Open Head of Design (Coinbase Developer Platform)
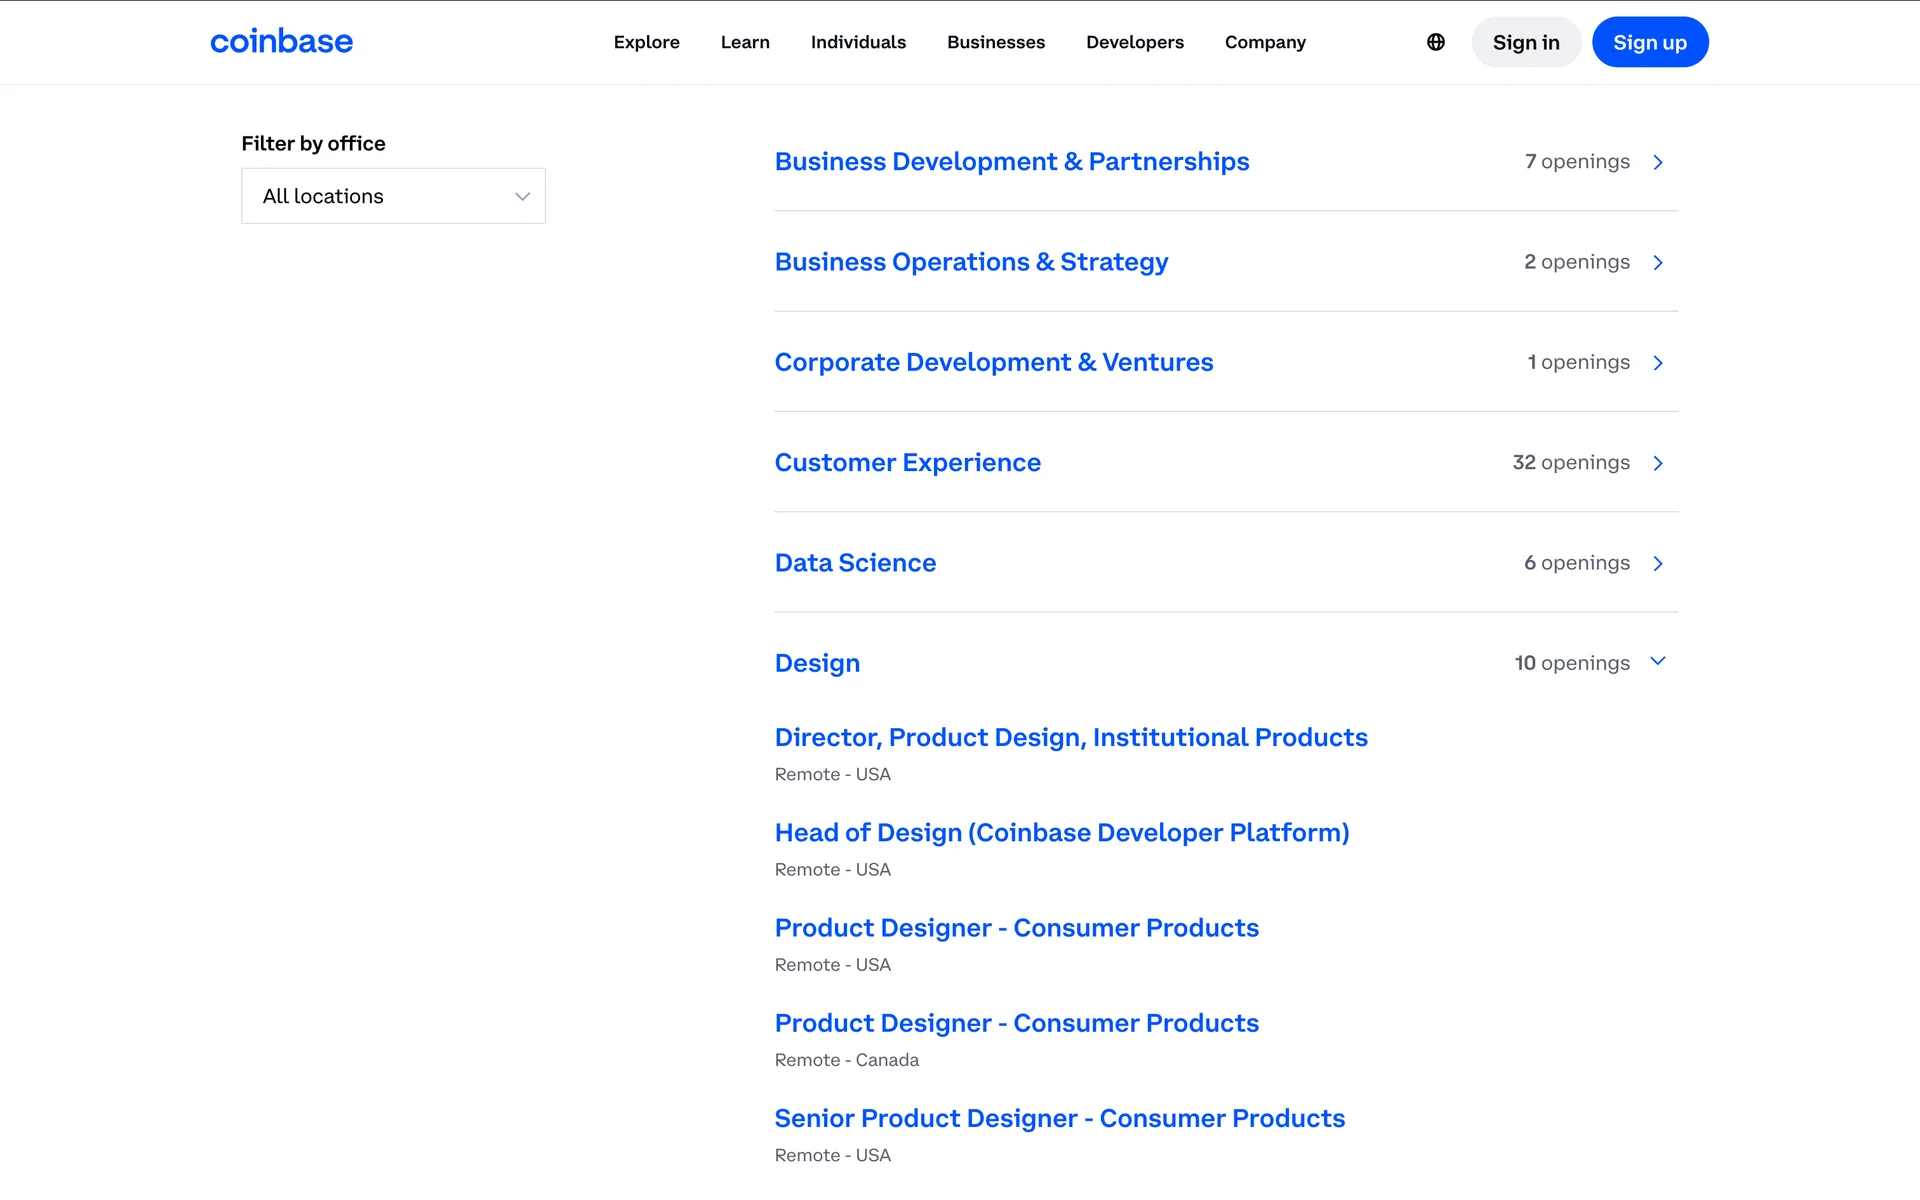Viewport: 1920px width, 1200px height. coord(1061,832)
